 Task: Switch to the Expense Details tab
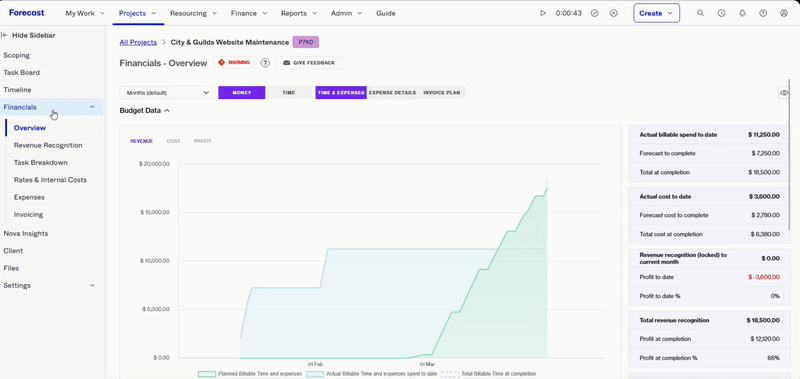[x=392, y=92]
